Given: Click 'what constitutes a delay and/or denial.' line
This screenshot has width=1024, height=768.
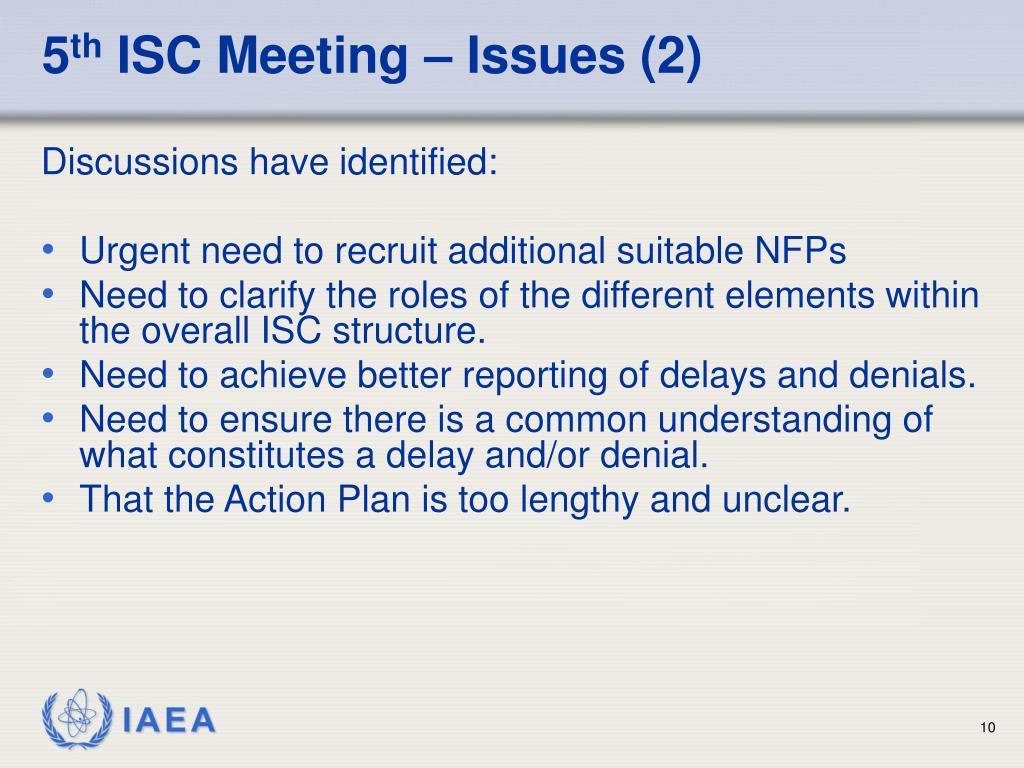Looking at the screenshot, I should (394, 455).
